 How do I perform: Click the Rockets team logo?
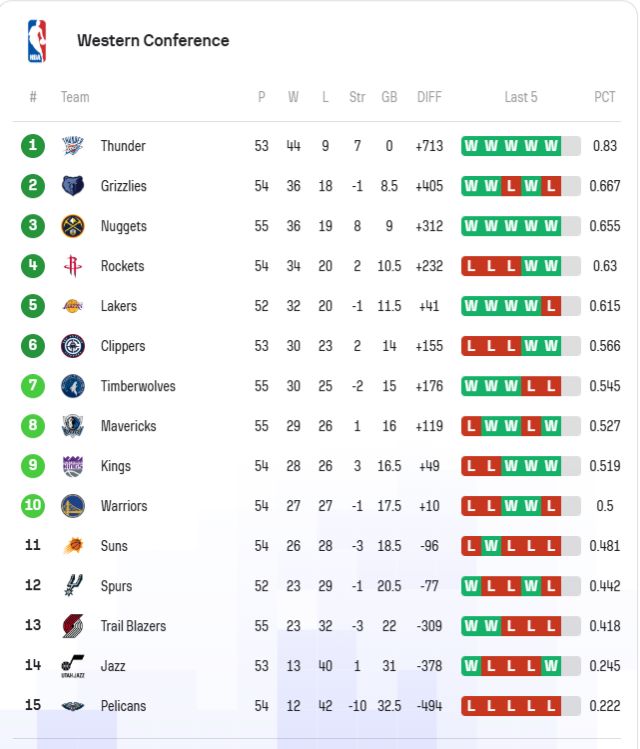(x=73, y=266)
